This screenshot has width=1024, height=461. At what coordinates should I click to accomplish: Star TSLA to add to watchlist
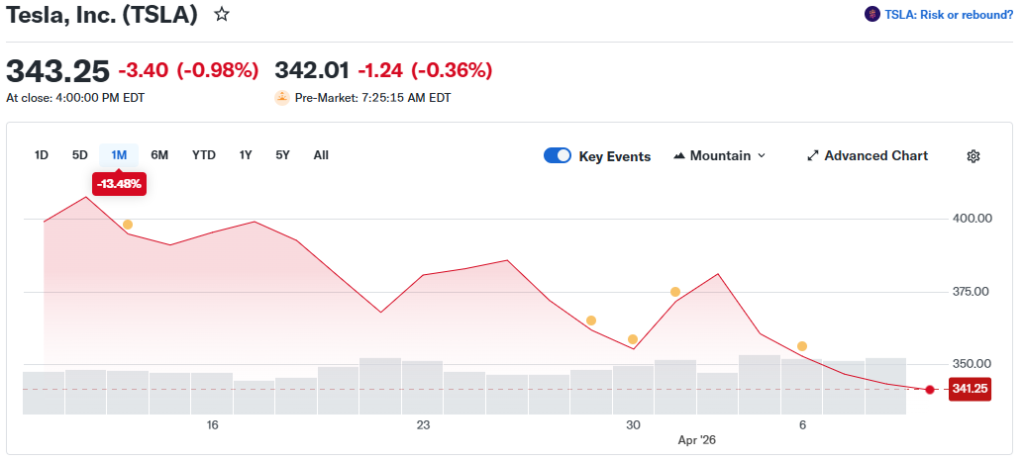(222, 14)
